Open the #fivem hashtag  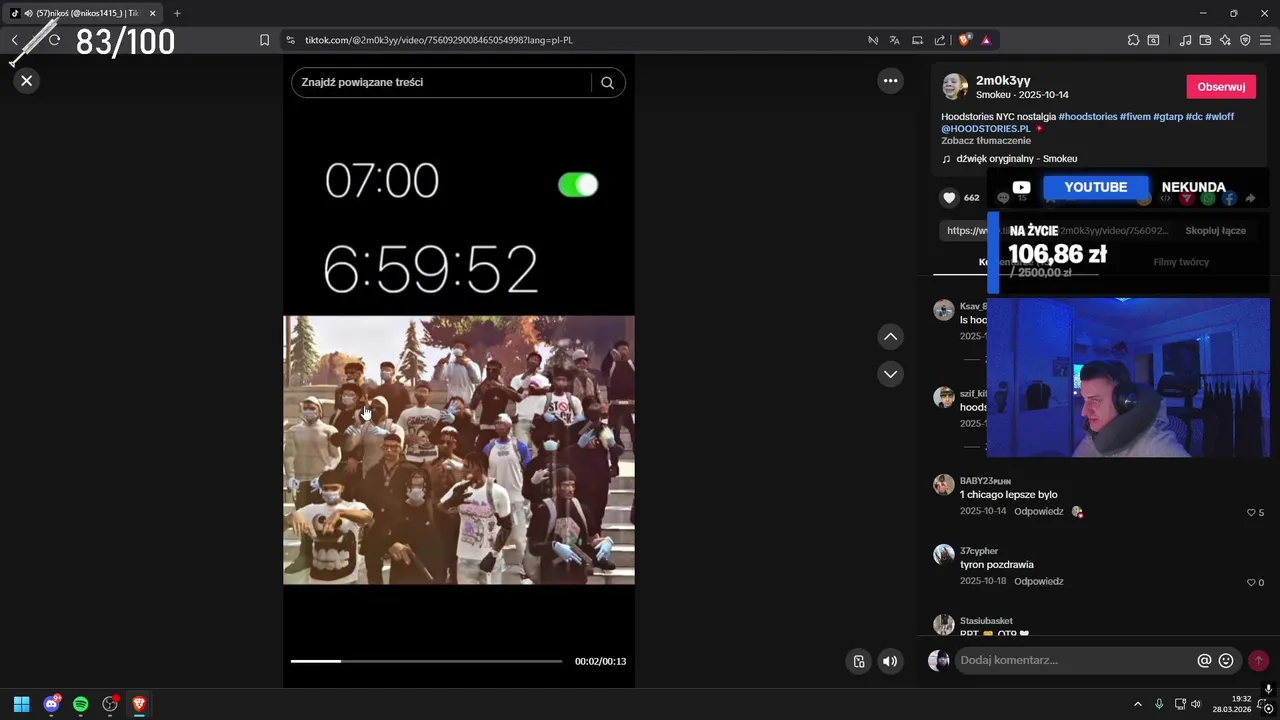(x=1135, y=117)
